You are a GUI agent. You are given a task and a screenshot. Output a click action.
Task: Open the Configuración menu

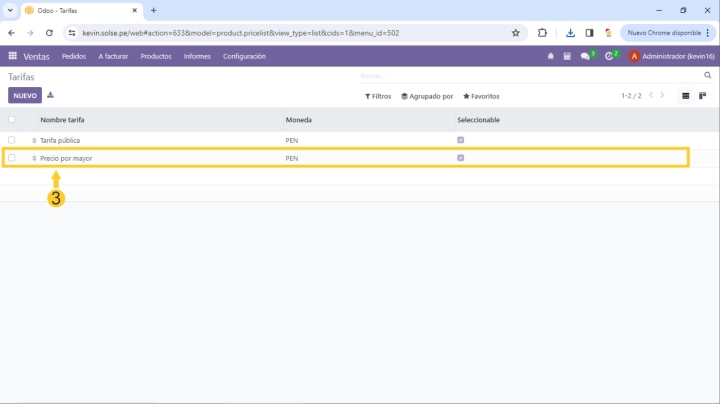[244, 56]
